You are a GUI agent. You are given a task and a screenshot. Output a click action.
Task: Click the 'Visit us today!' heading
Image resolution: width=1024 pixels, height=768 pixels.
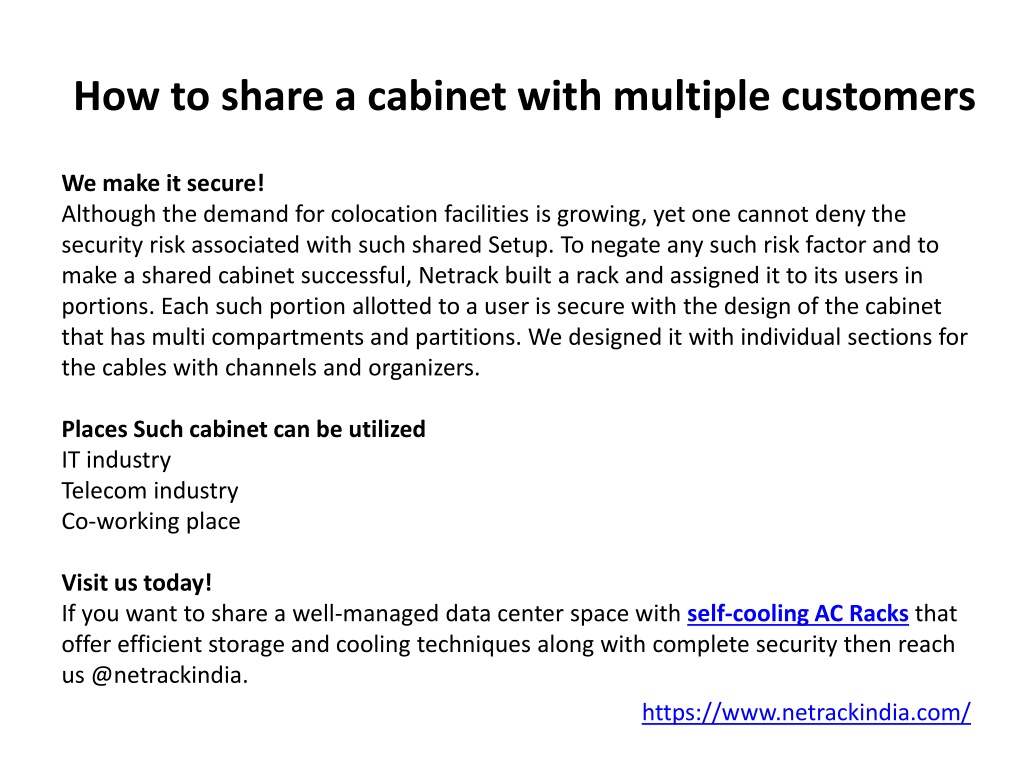point(137,583)
